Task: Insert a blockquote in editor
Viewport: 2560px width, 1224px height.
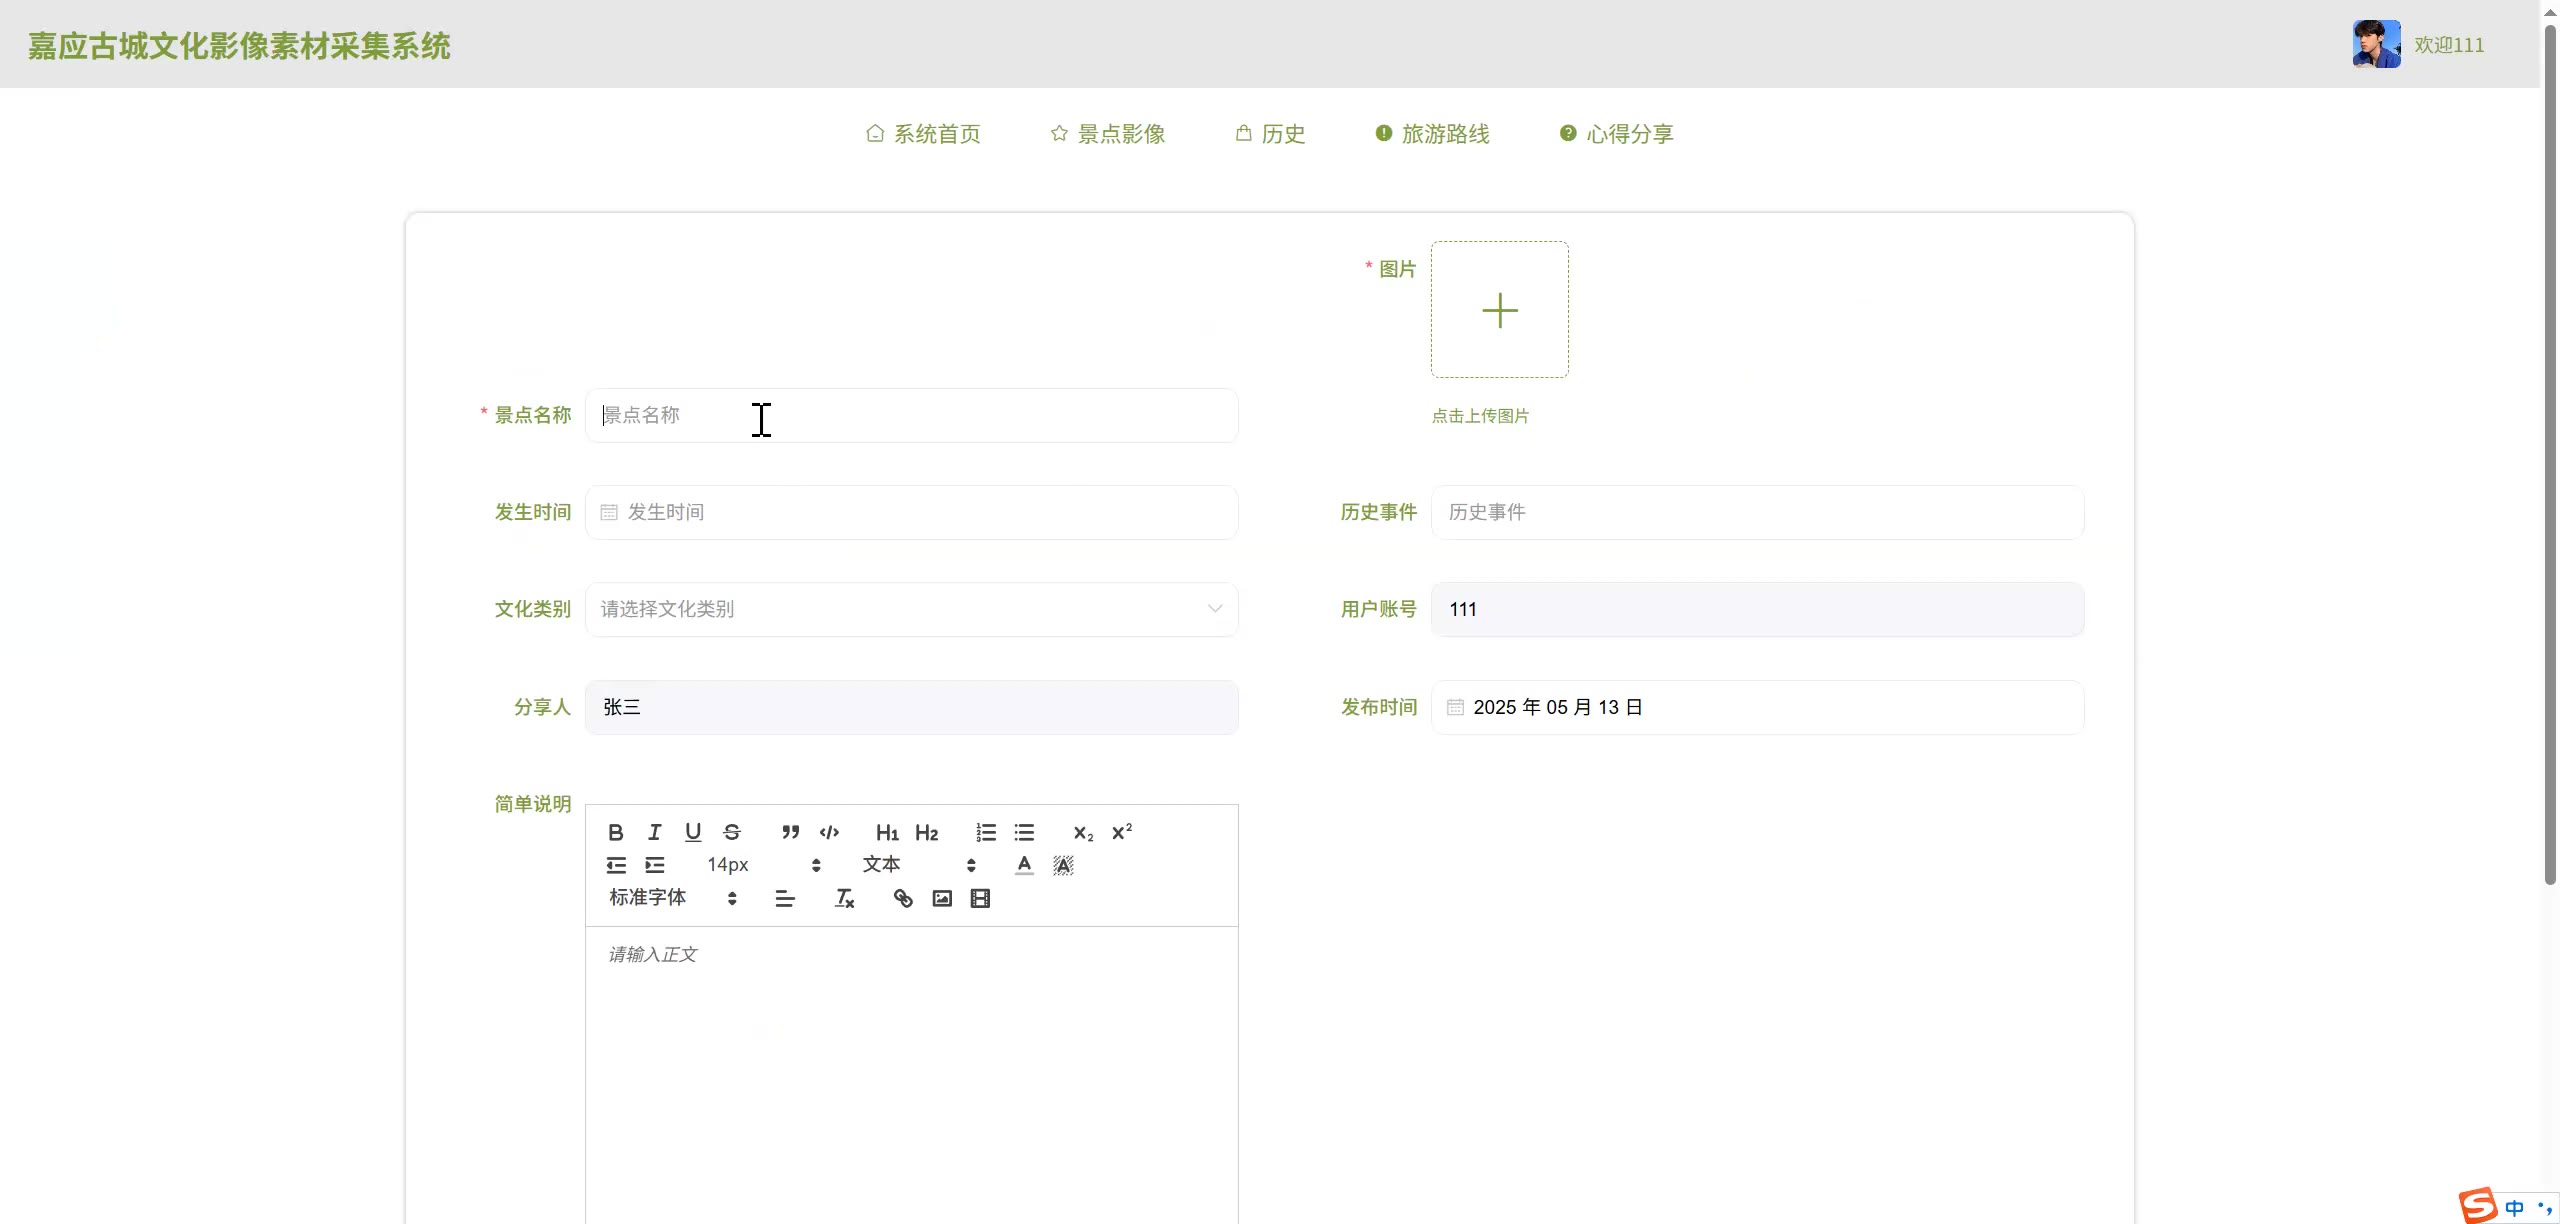Action: 790,832
